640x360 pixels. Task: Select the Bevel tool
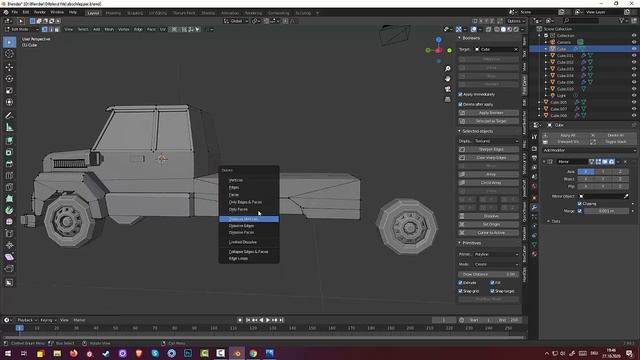tap(9, 164)
